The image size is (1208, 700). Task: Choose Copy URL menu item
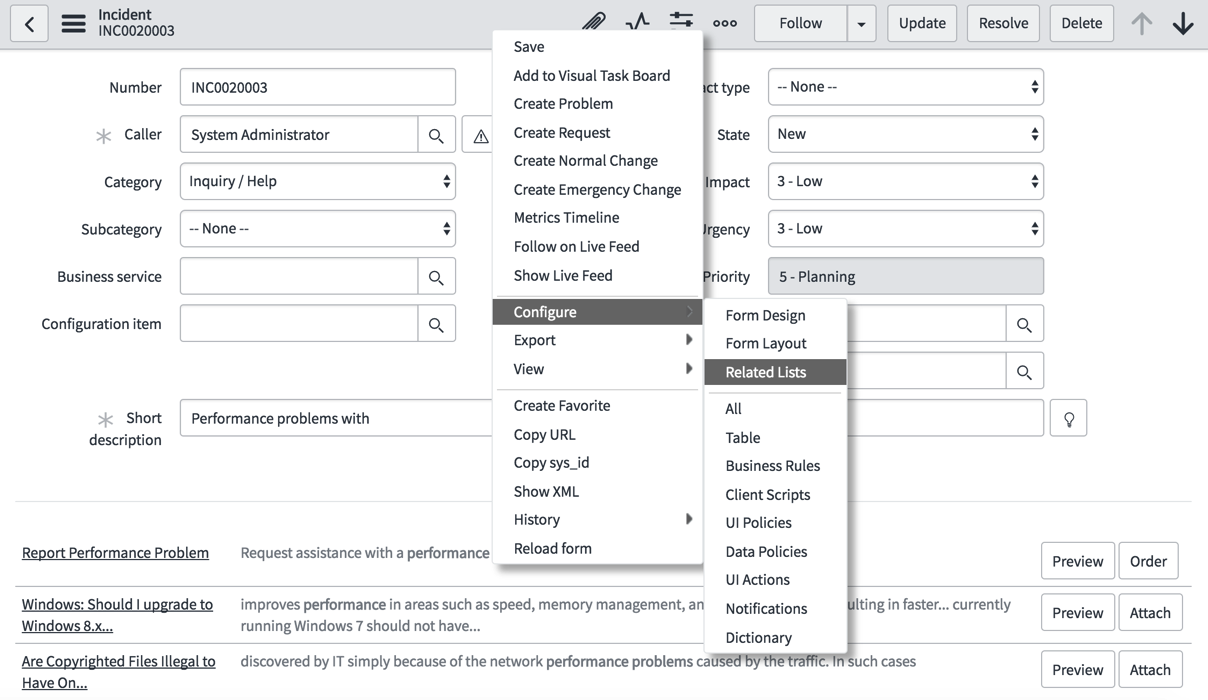tap(598, 434)
